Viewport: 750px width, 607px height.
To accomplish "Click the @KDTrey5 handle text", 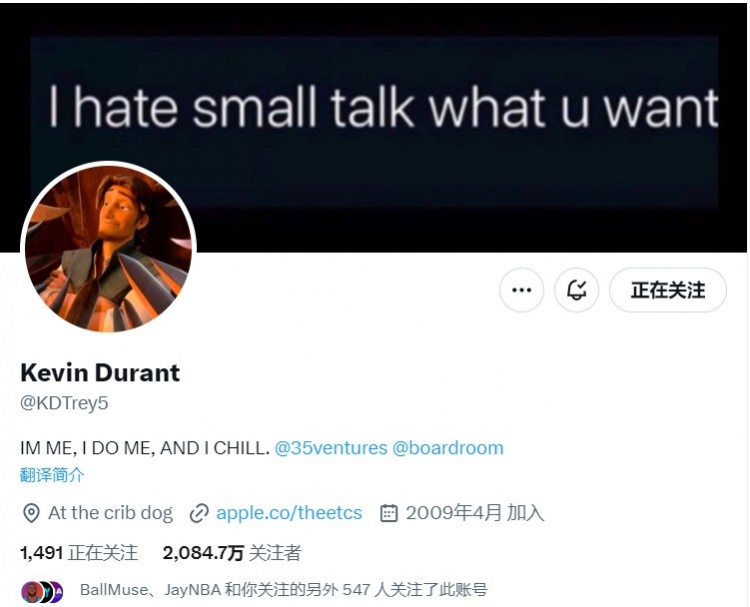I will [64, 403].
